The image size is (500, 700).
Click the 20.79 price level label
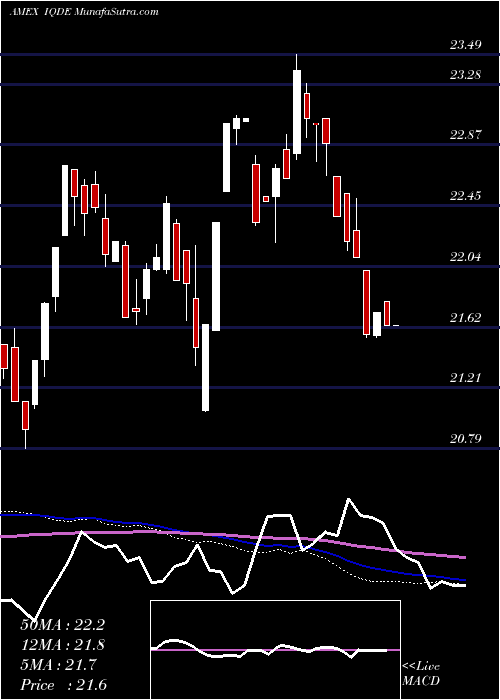point(466,439)
